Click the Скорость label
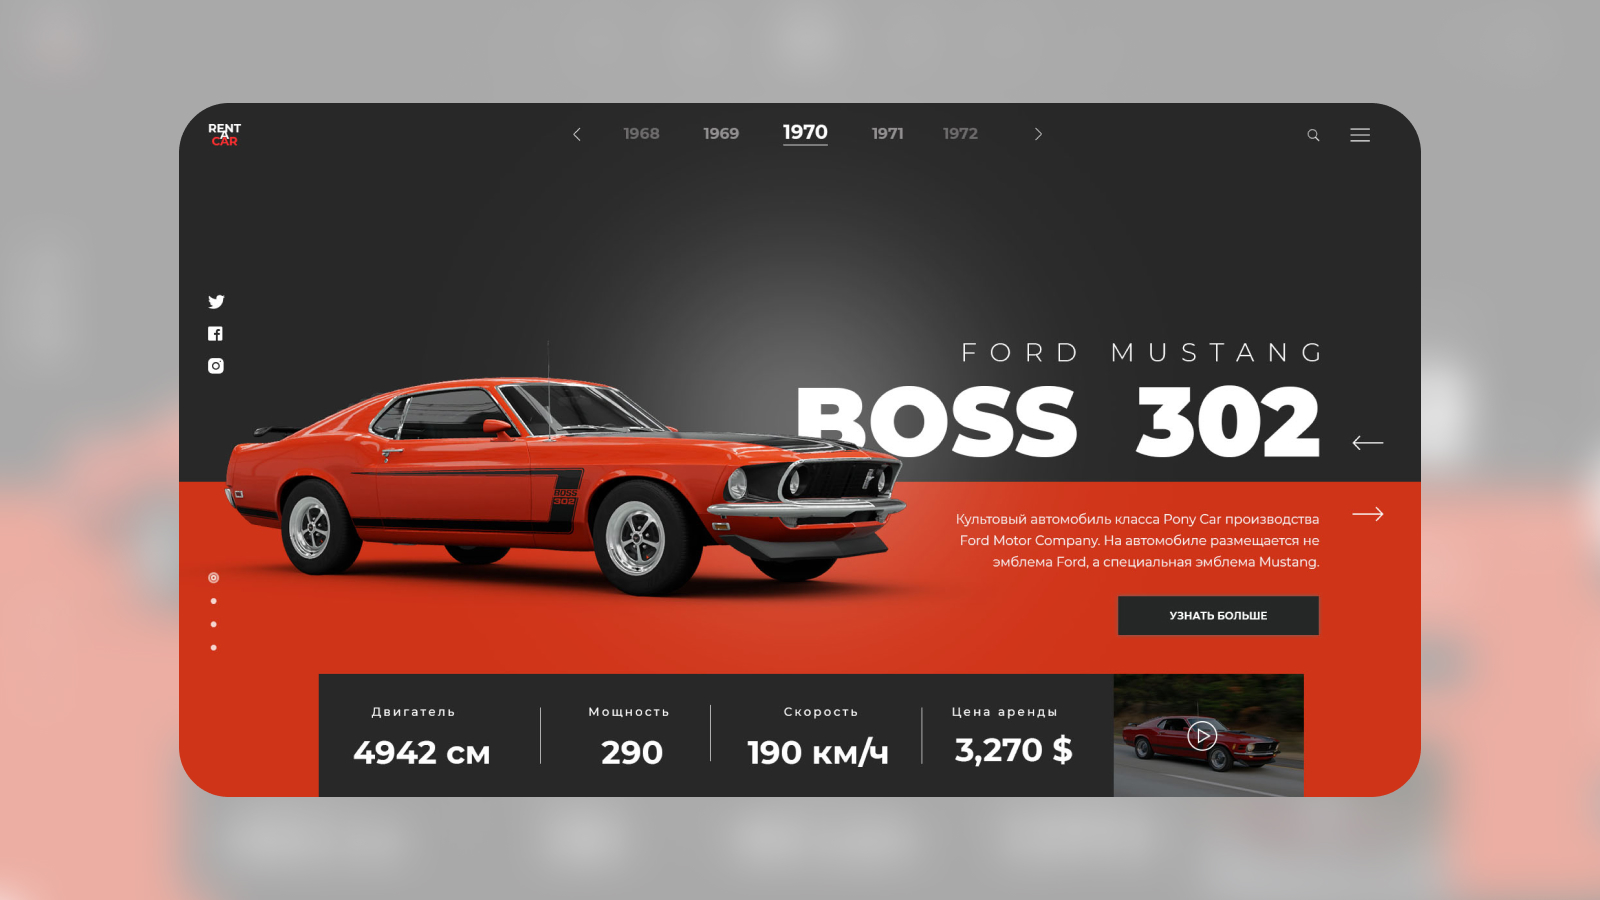 point(821,712)
